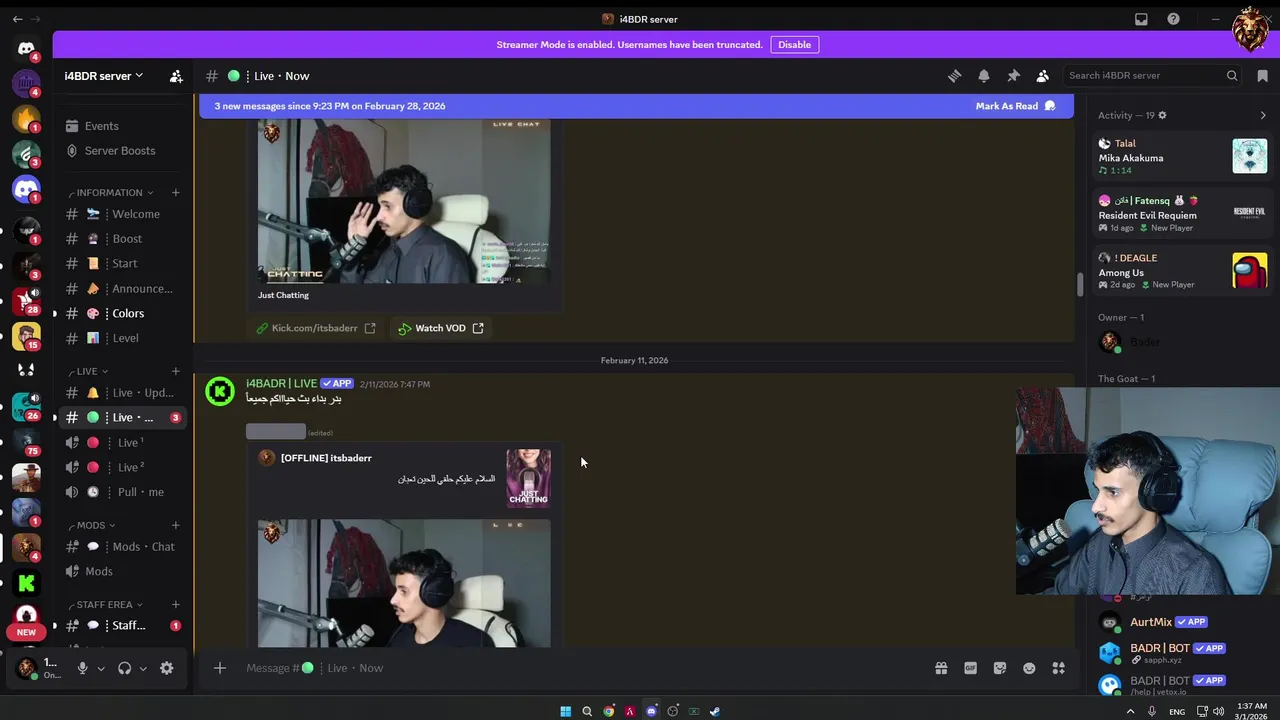Viewport: 1280px width, 720px height.
Task: Open the gift icon in message bar
Action: (941, 668)
